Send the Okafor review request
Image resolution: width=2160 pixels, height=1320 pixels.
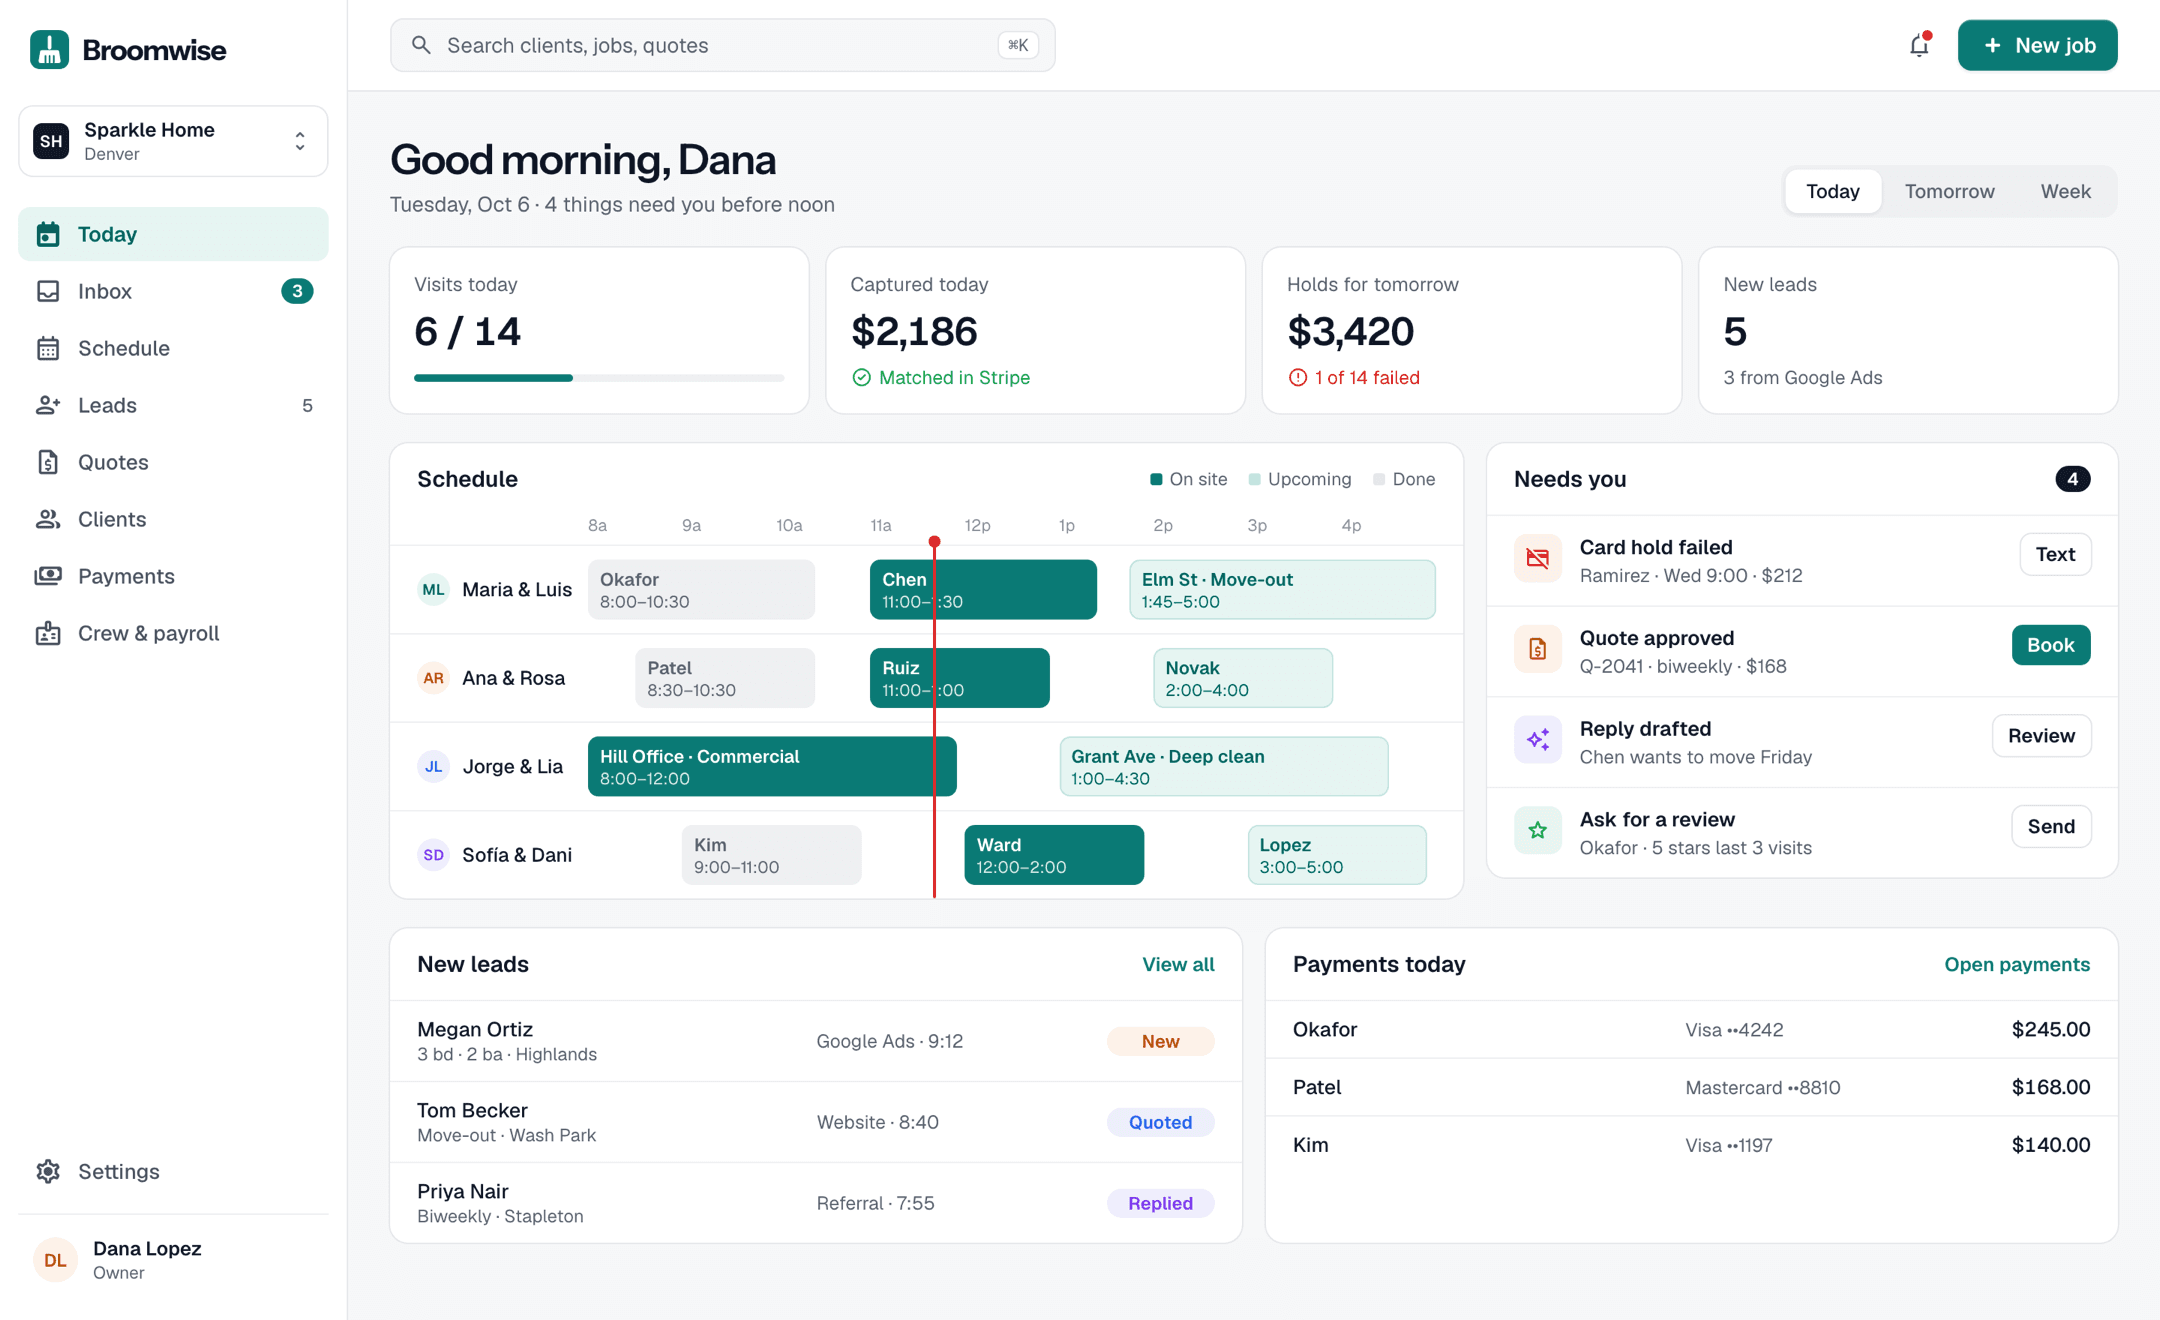tap(2051, 826)
